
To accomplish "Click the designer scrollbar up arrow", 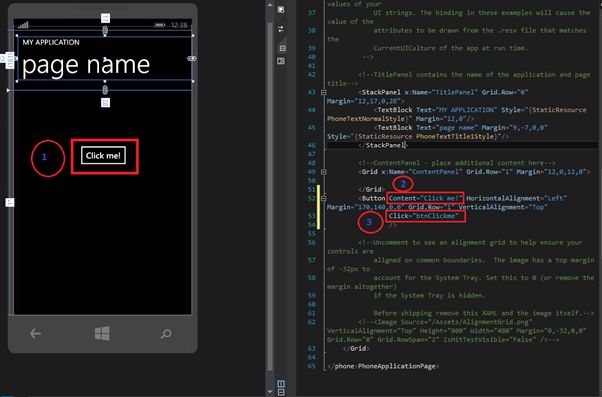I will [270, 5].
